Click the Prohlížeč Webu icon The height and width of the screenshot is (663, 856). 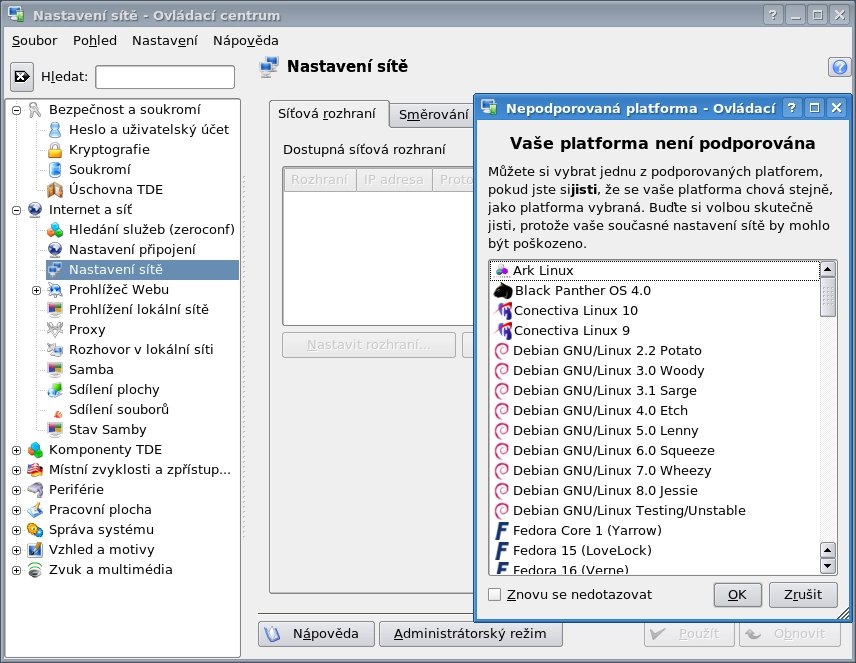[55, 289]
